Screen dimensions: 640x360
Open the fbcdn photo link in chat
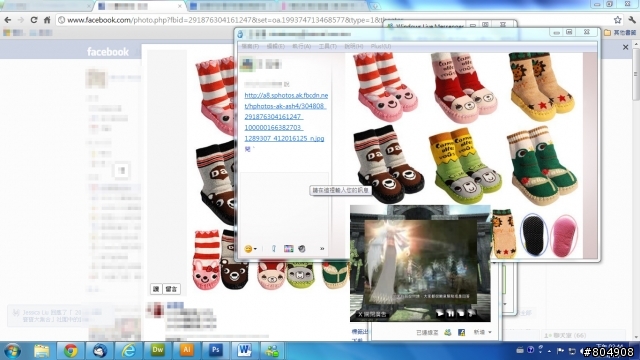(x=286, y=117)
